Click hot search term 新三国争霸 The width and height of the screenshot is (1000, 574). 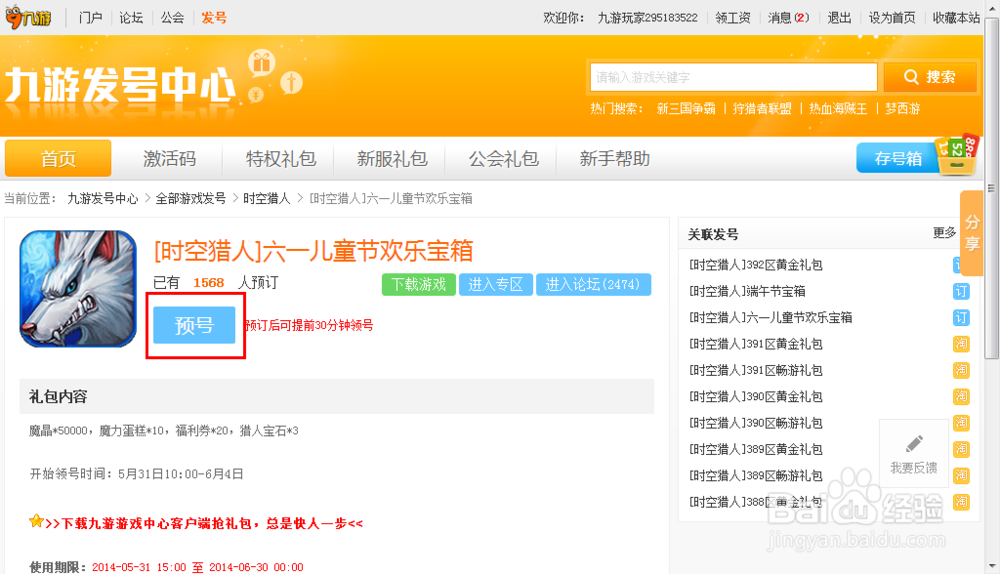pos(686,108)
